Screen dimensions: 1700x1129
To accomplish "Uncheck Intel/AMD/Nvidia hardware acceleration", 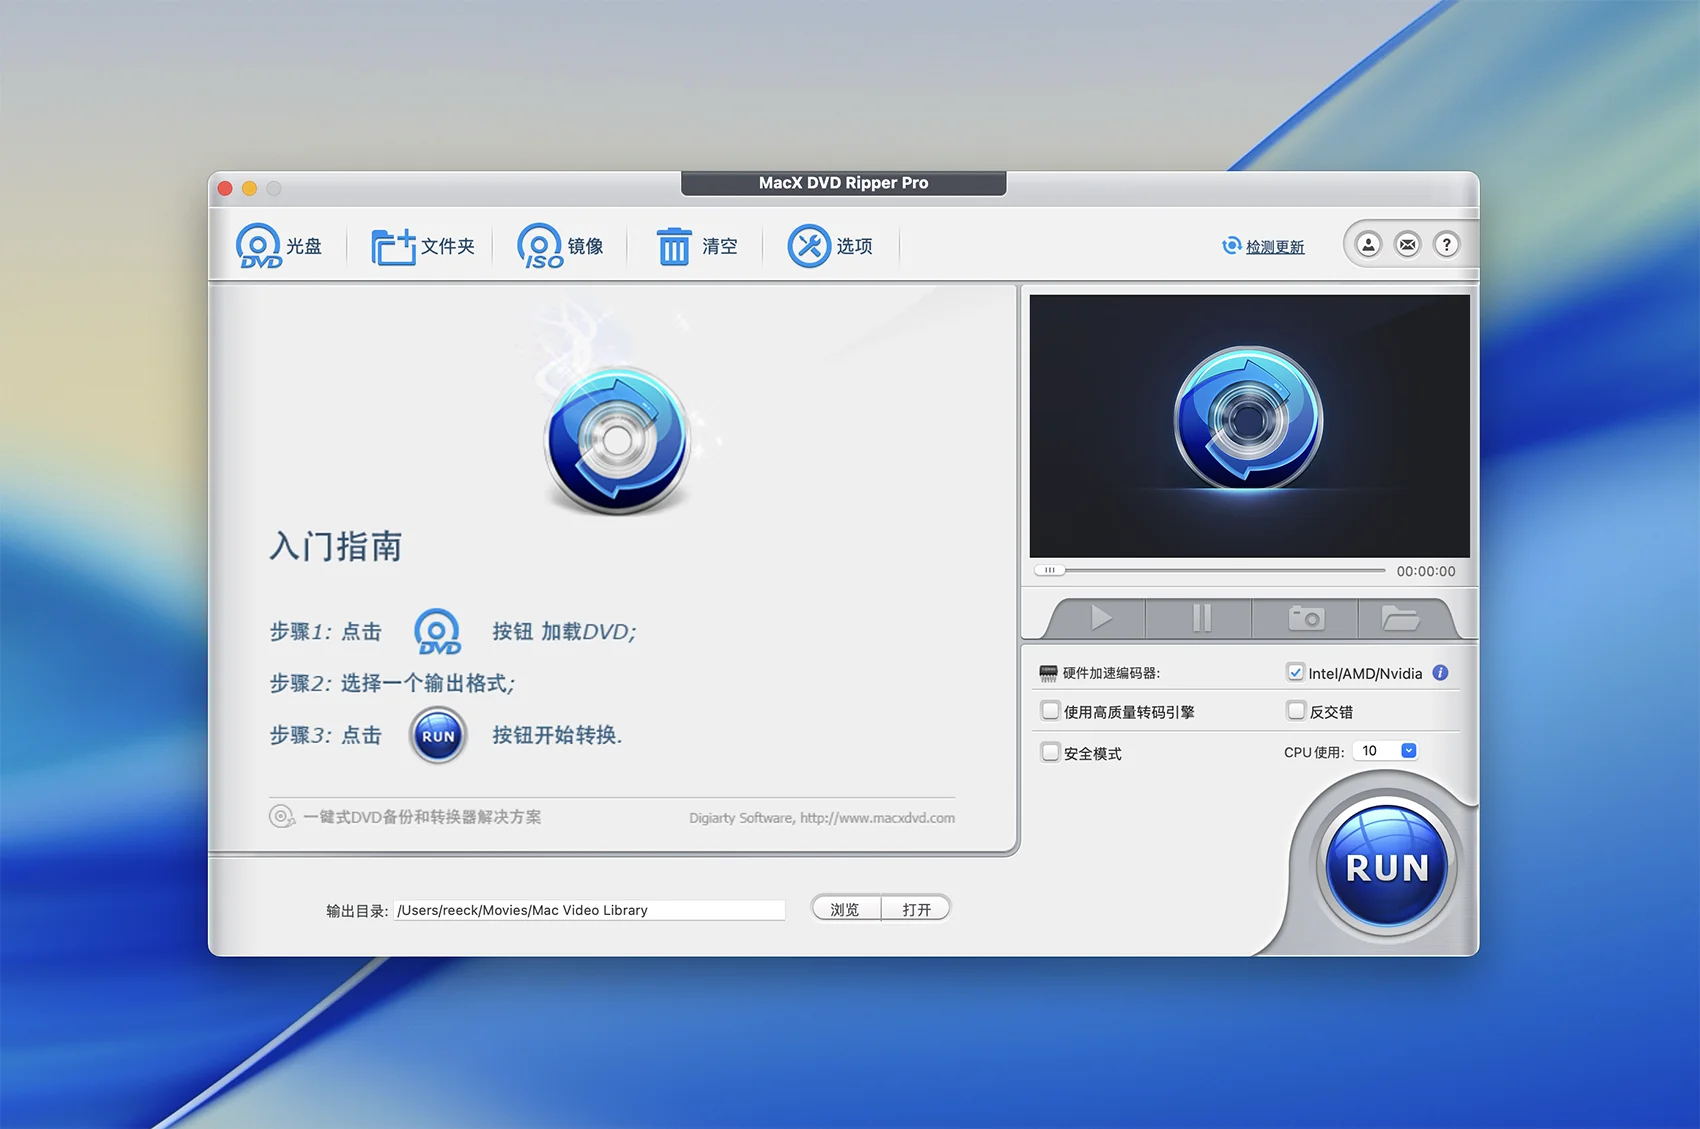I will coord(1296,673).
